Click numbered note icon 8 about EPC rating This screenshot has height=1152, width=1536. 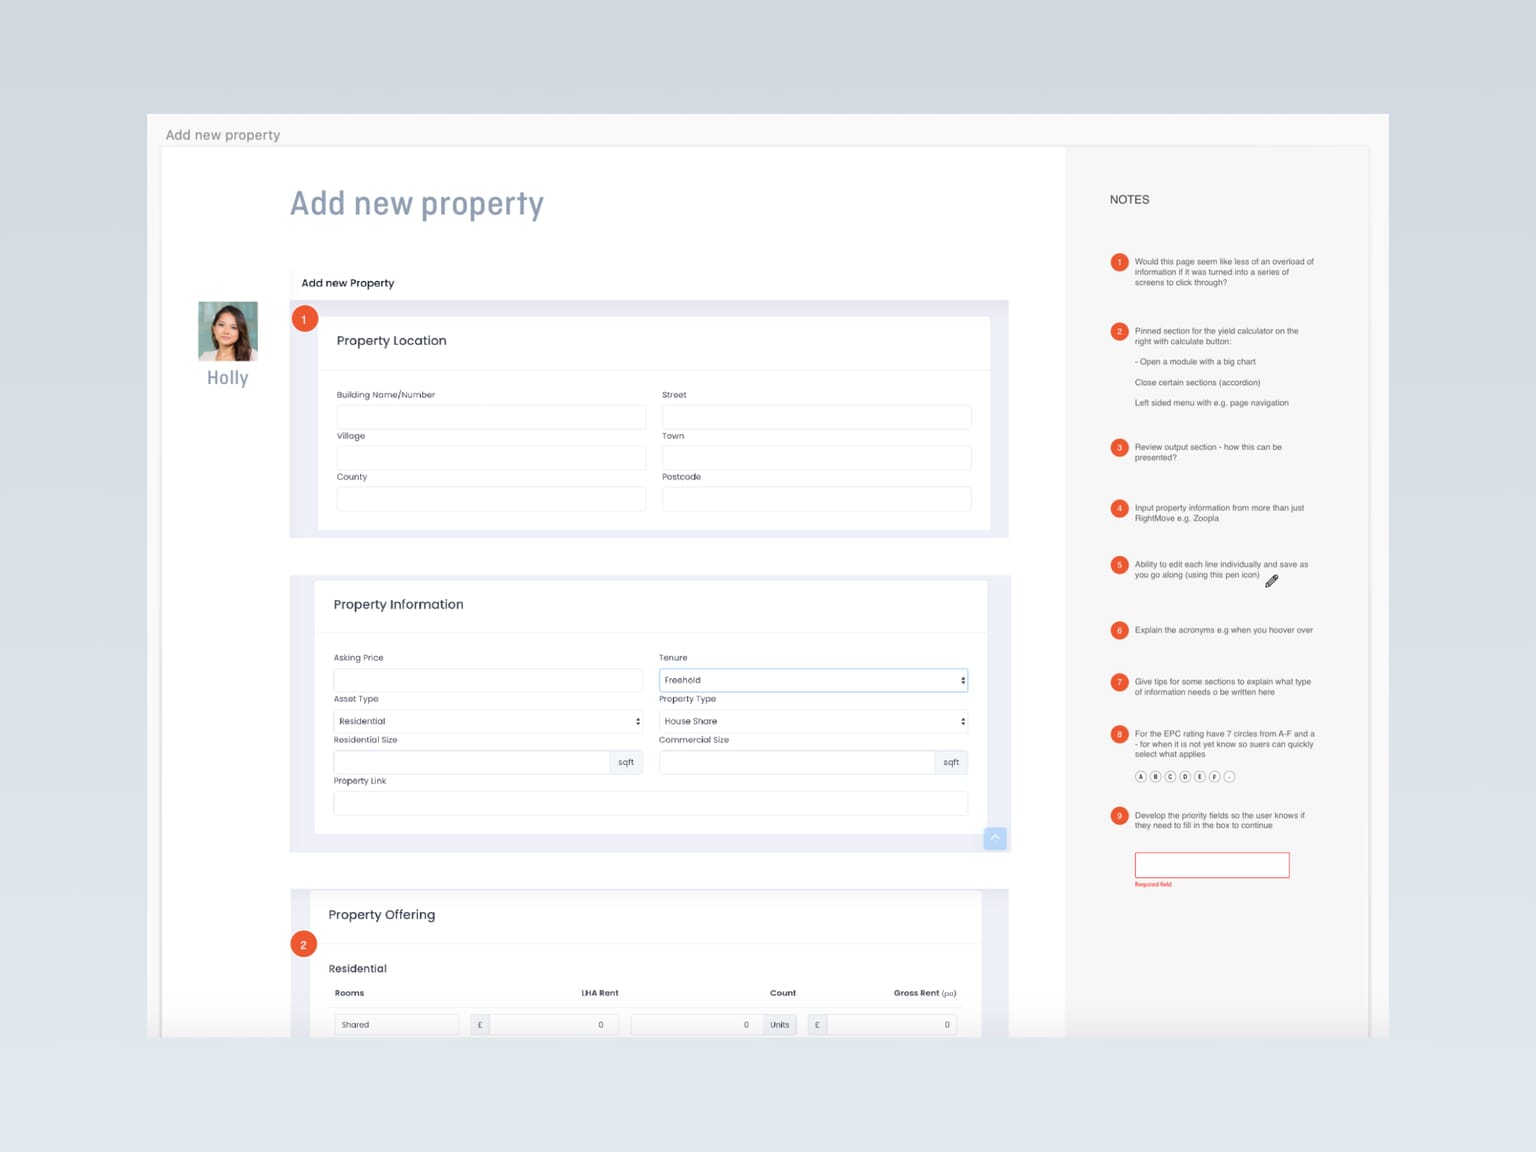point(1119,734)
